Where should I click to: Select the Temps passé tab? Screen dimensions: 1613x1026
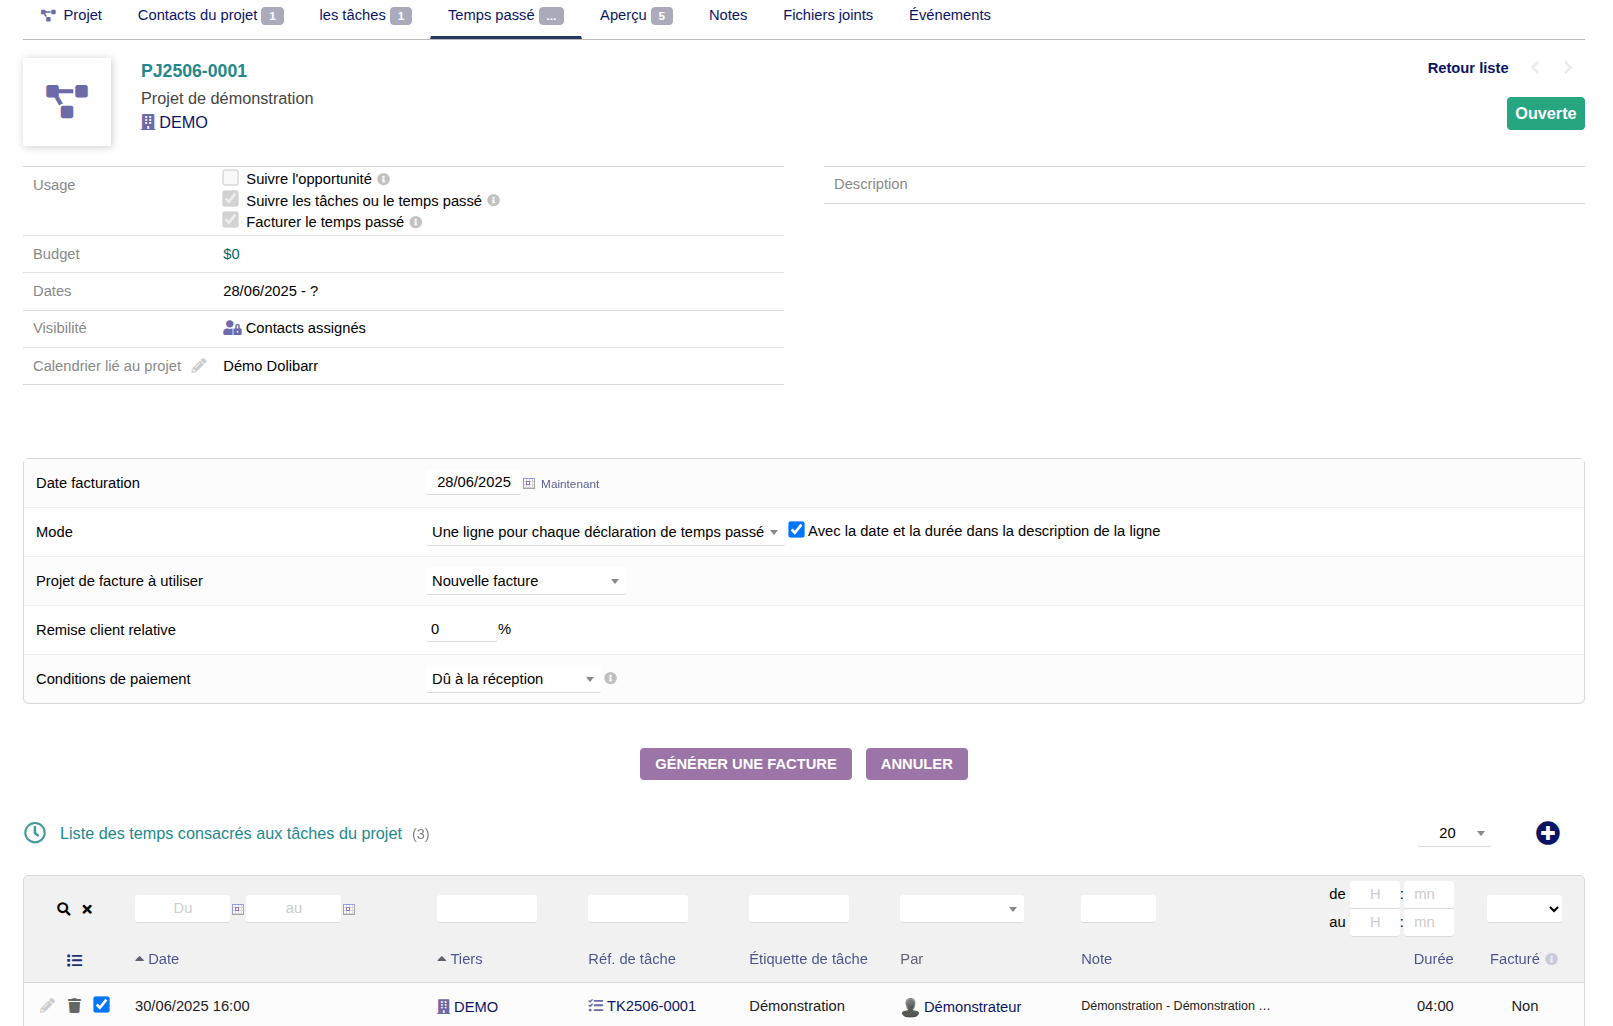point(505,15)
